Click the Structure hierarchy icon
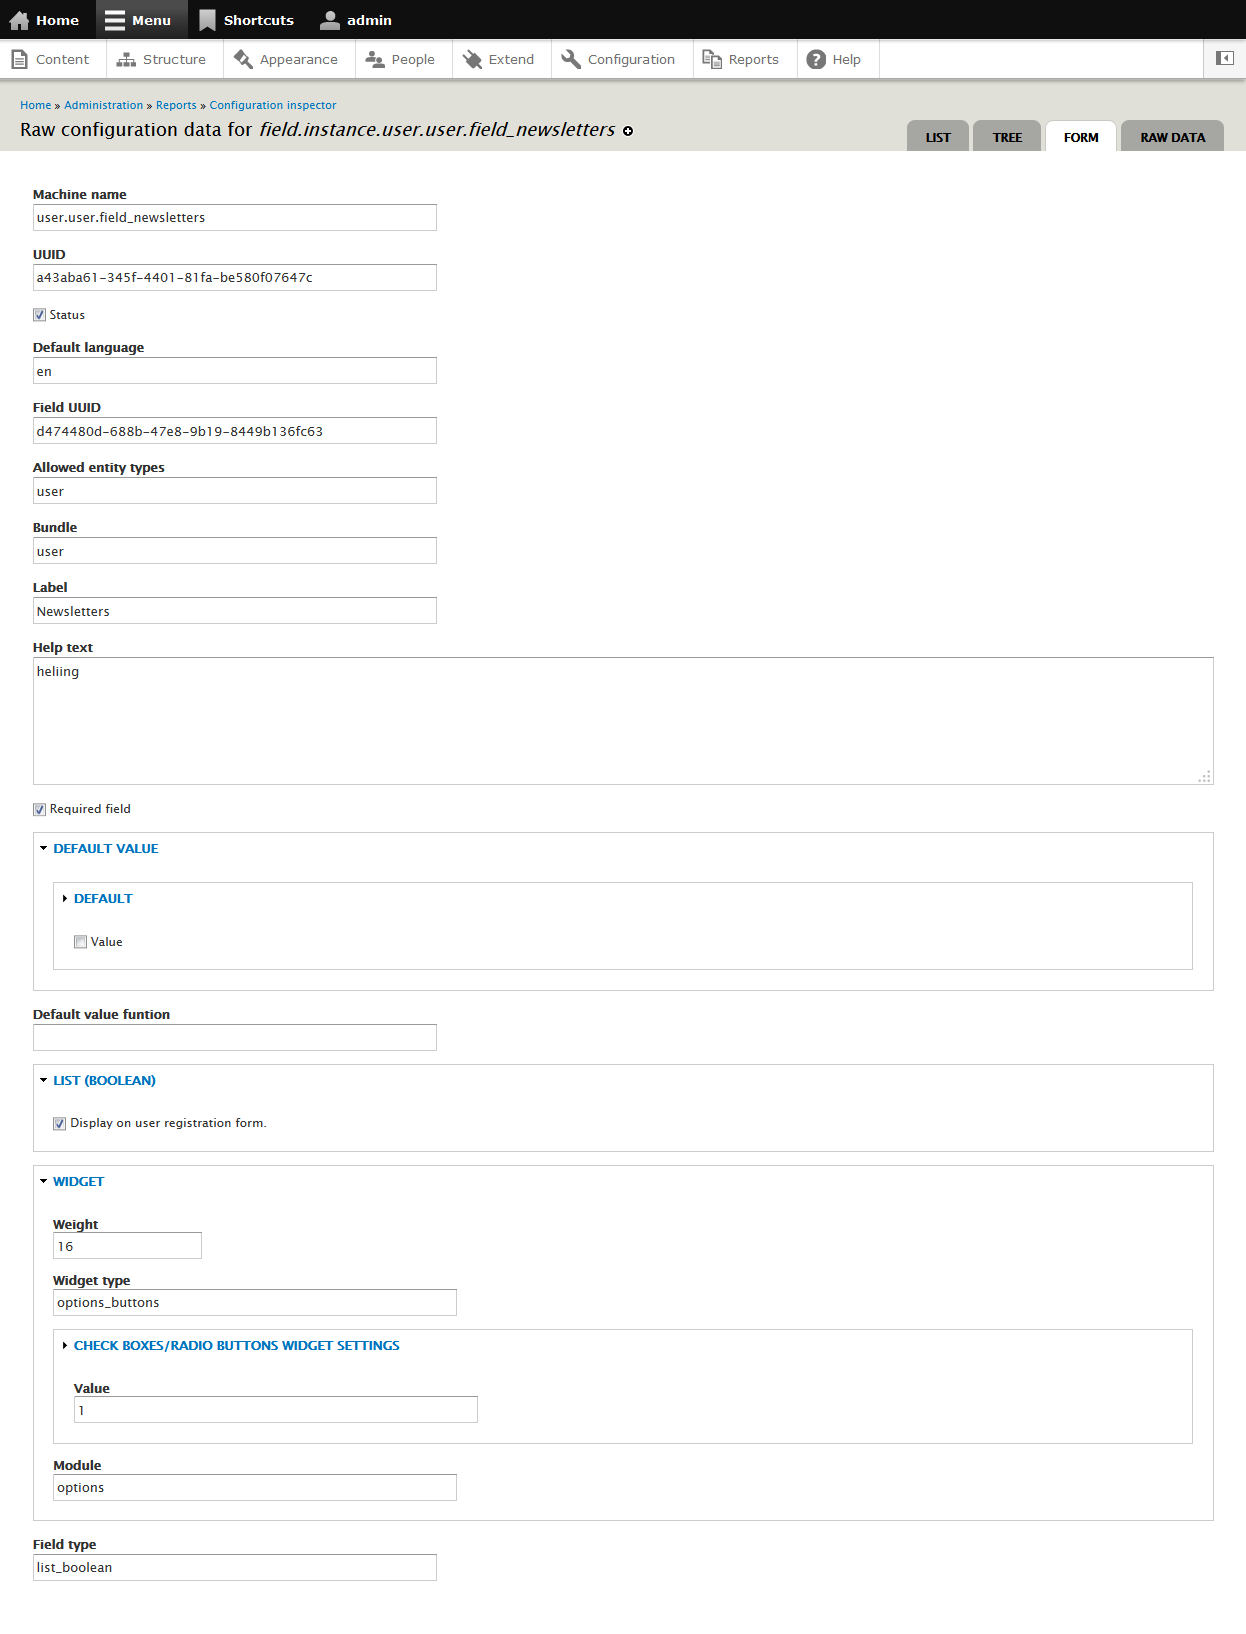 [126, 60]
